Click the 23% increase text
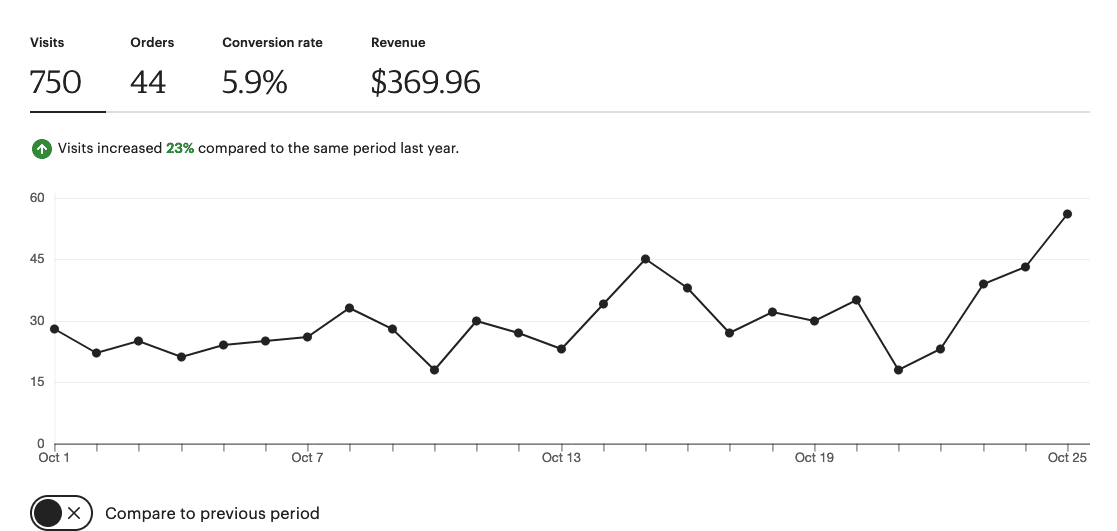Viewport: 1117px width, 531px height. (180, 148)
